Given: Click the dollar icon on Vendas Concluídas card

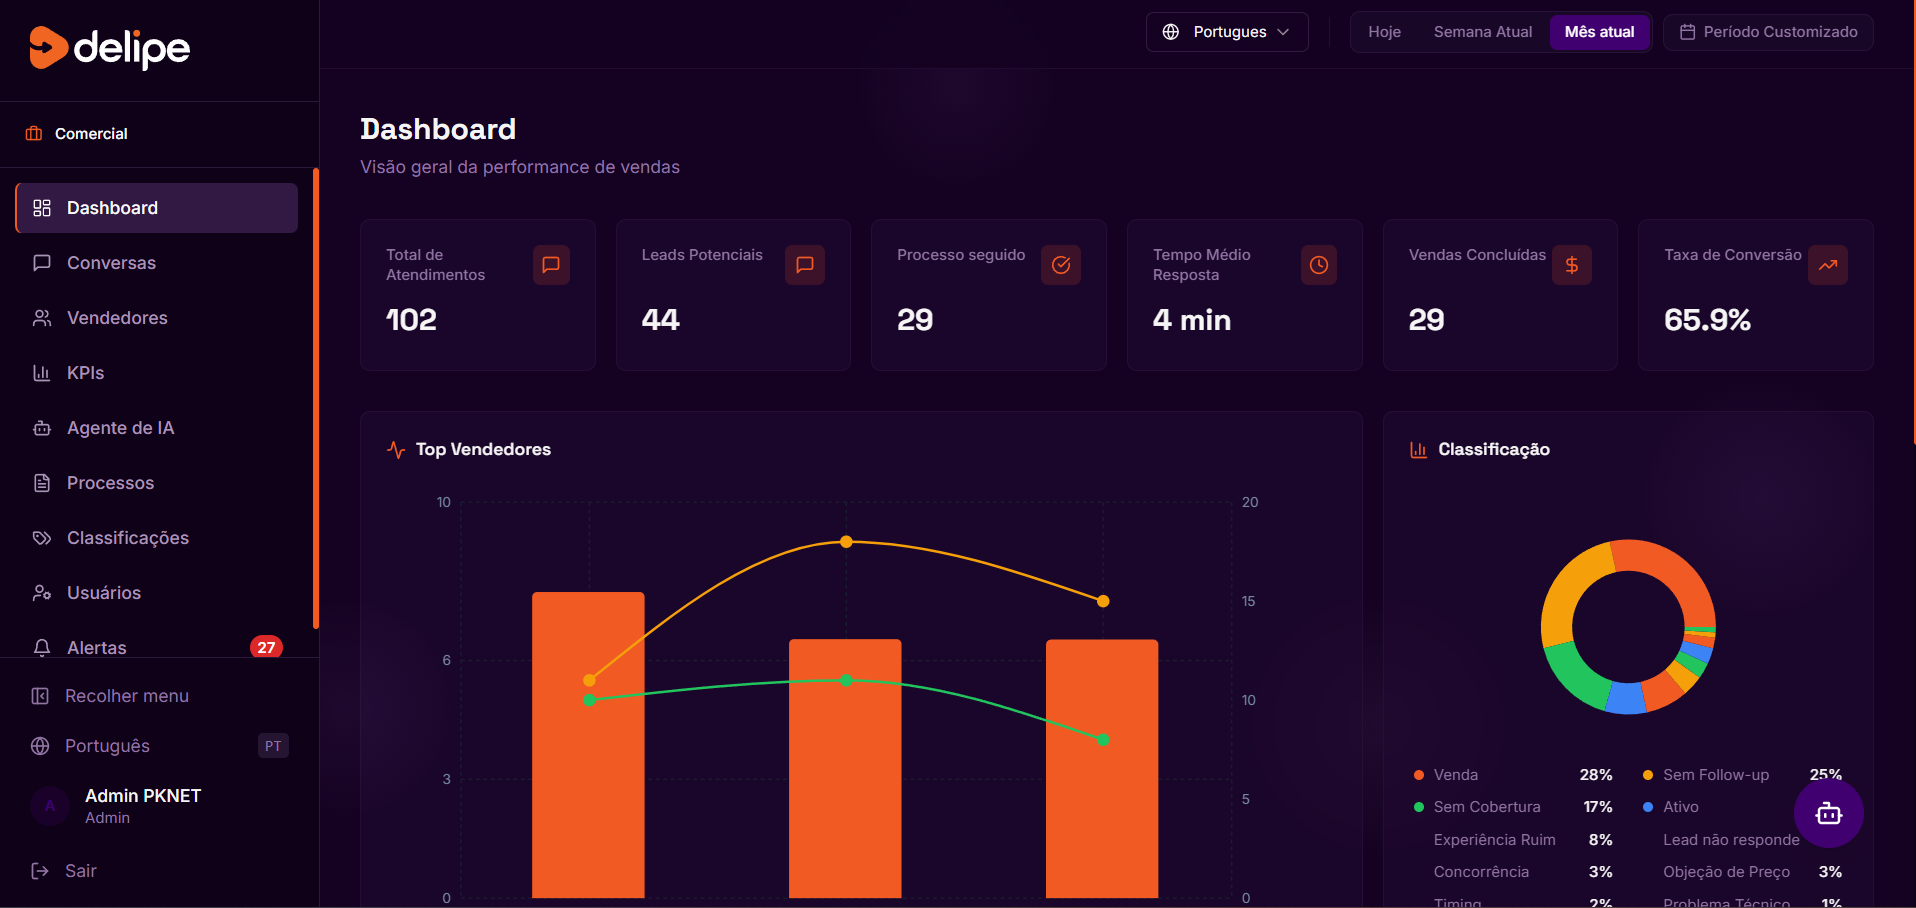Looking at the screenshot, I should point(1571,265).
